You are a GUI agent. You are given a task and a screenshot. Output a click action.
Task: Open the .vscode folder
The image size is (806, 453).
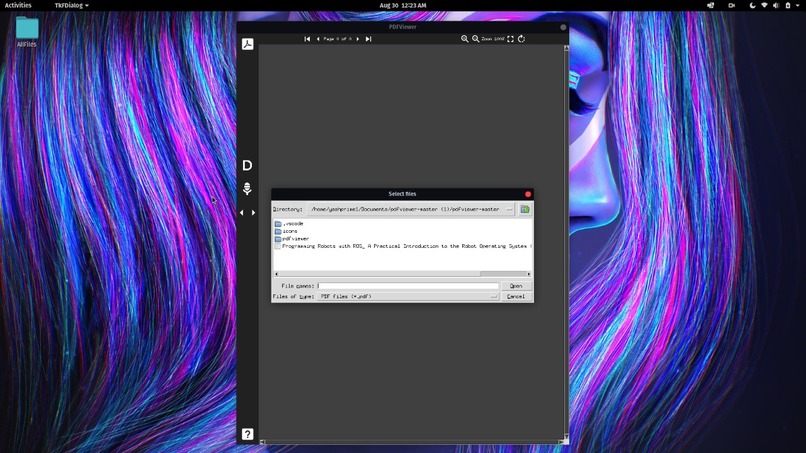(x=289, y=224)
